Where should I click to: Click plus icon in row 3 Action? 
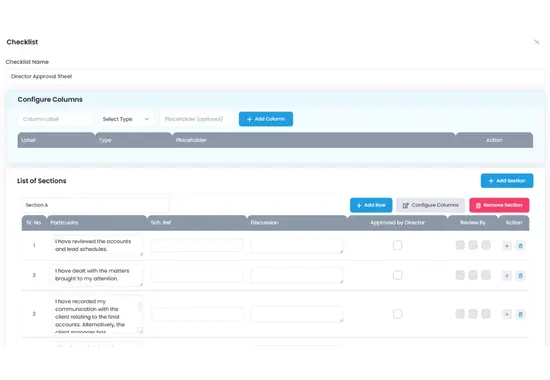[x=507, y=314]
